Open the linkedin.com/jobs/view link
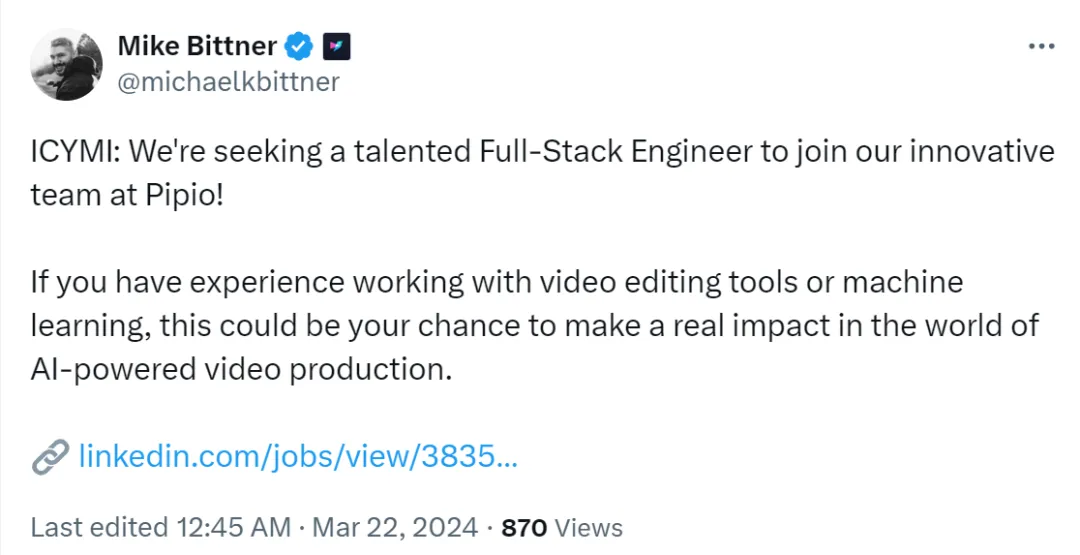1080x555 pixels. click(x=298, y=456)
